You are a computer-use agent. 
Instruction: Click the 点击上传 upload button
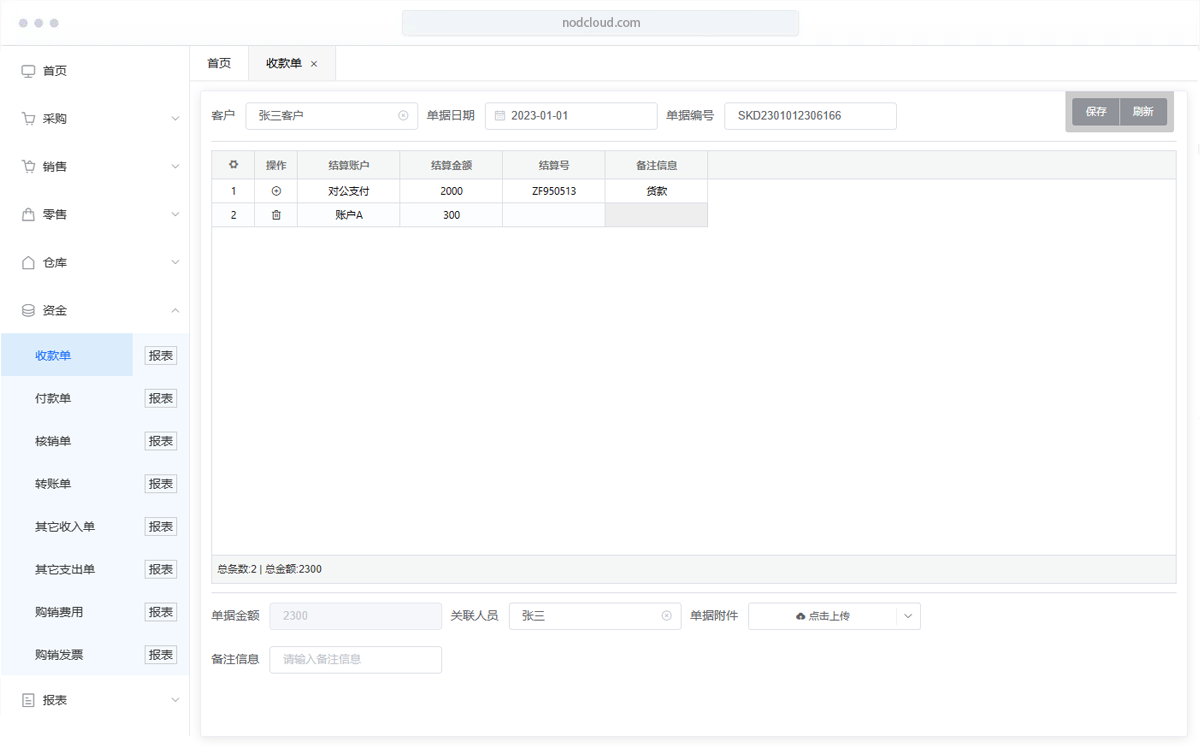(822, 616)
